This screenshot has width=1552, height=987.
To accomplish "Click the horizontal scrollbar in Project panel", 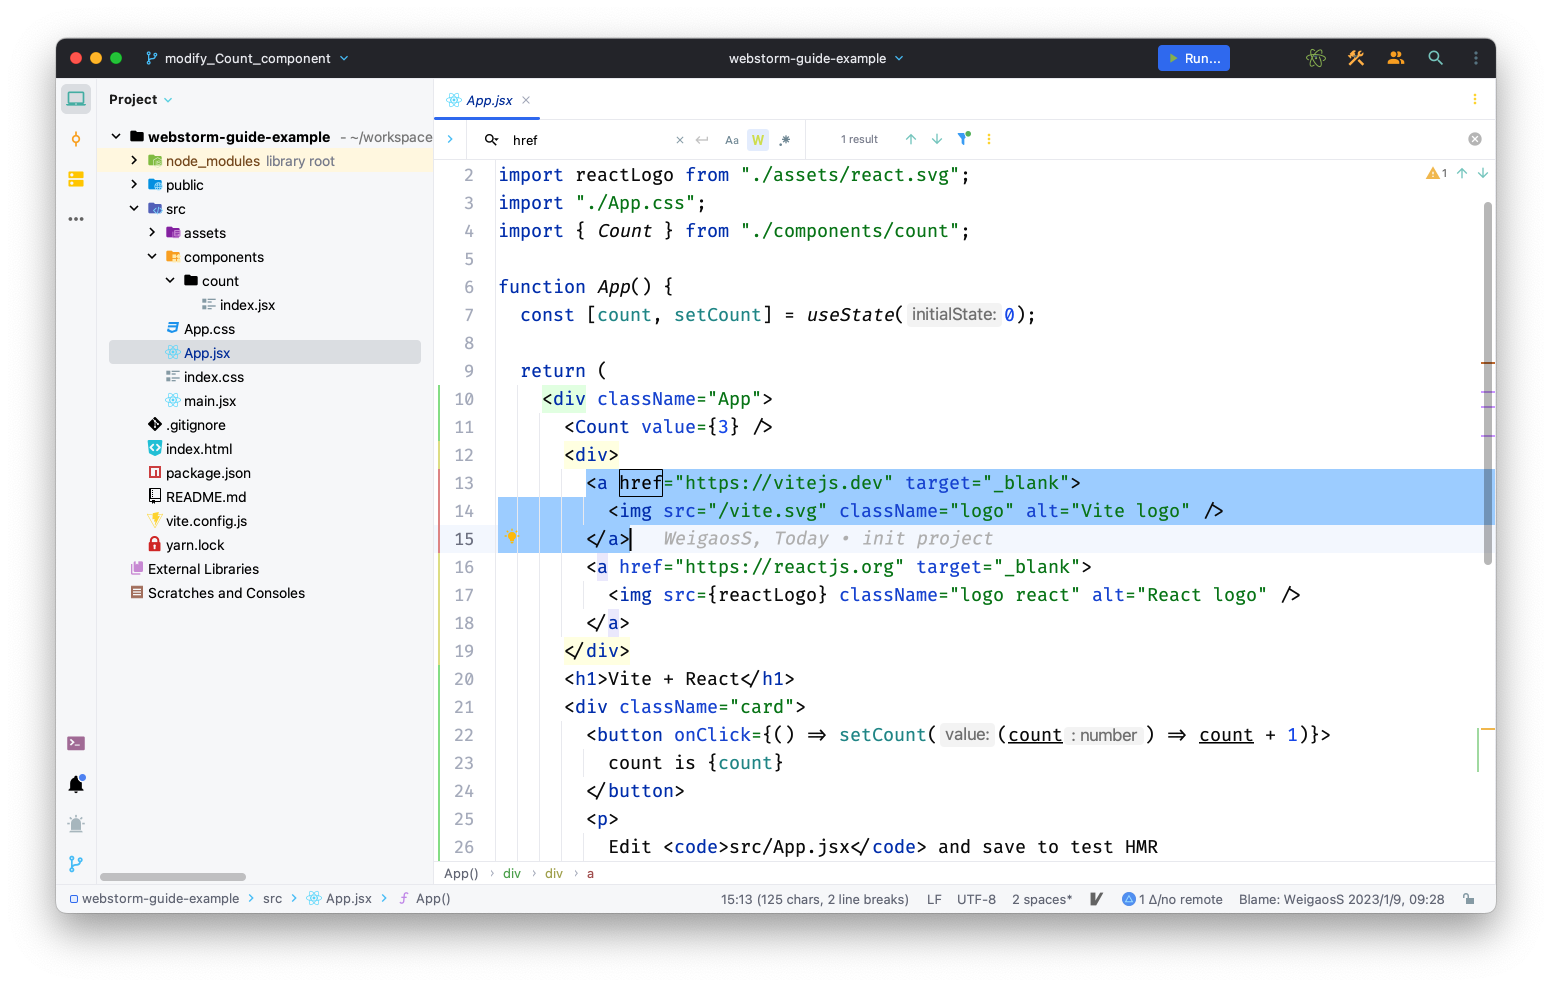I will point(173,877).
